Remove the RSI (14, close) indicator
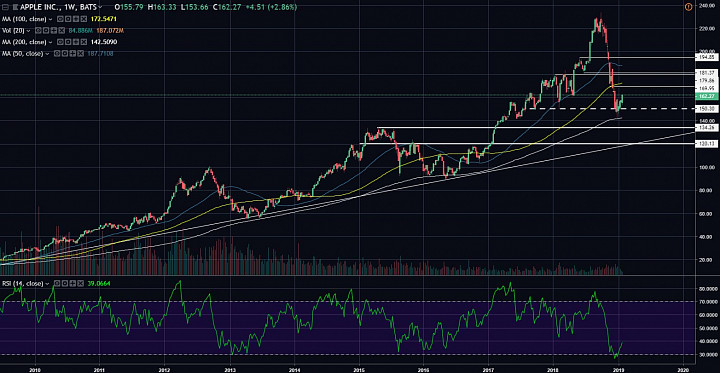 [80, 283]
